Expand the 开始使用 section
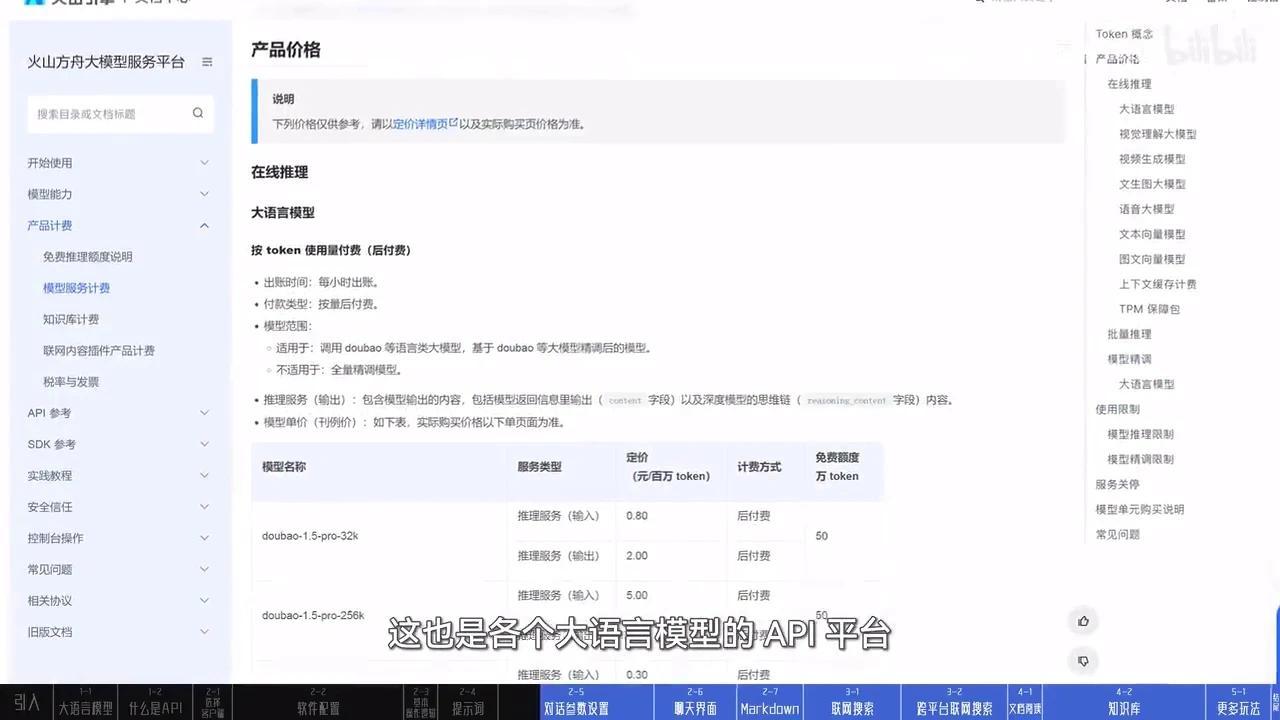Screen dimensions: 1280x720 click(120, 163)
